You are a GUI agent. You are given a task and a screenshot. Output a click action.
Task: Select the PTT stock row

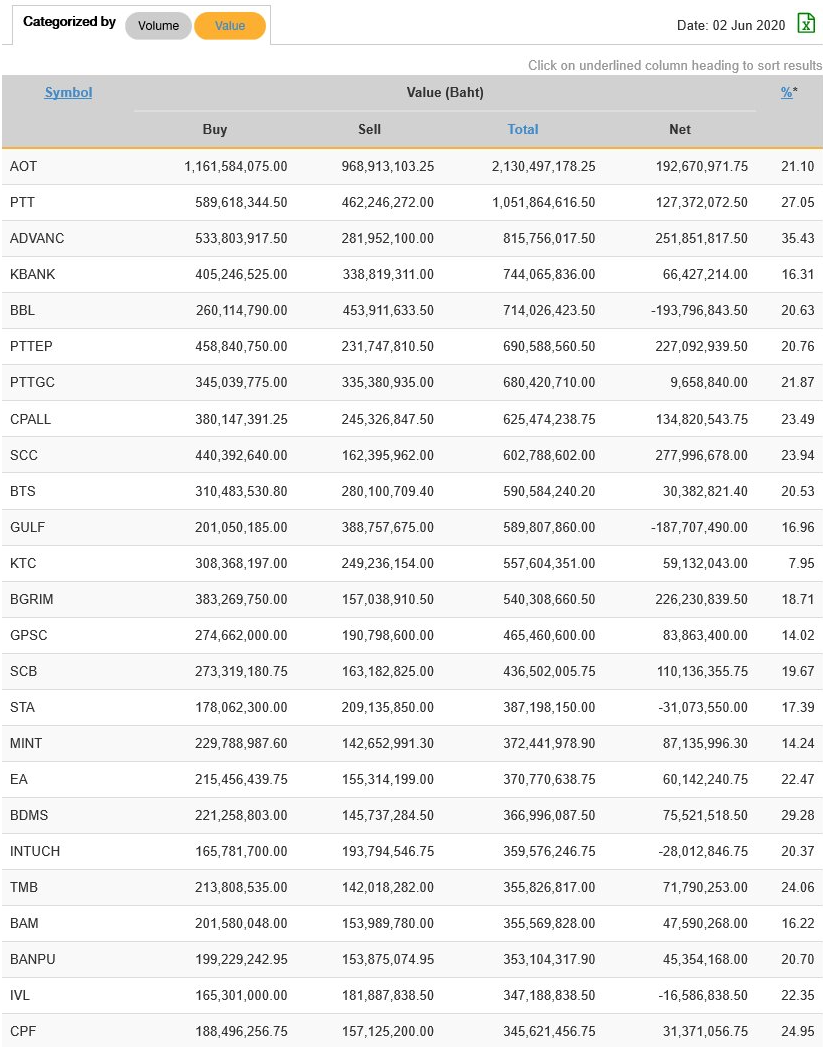(x=23, y=202)
